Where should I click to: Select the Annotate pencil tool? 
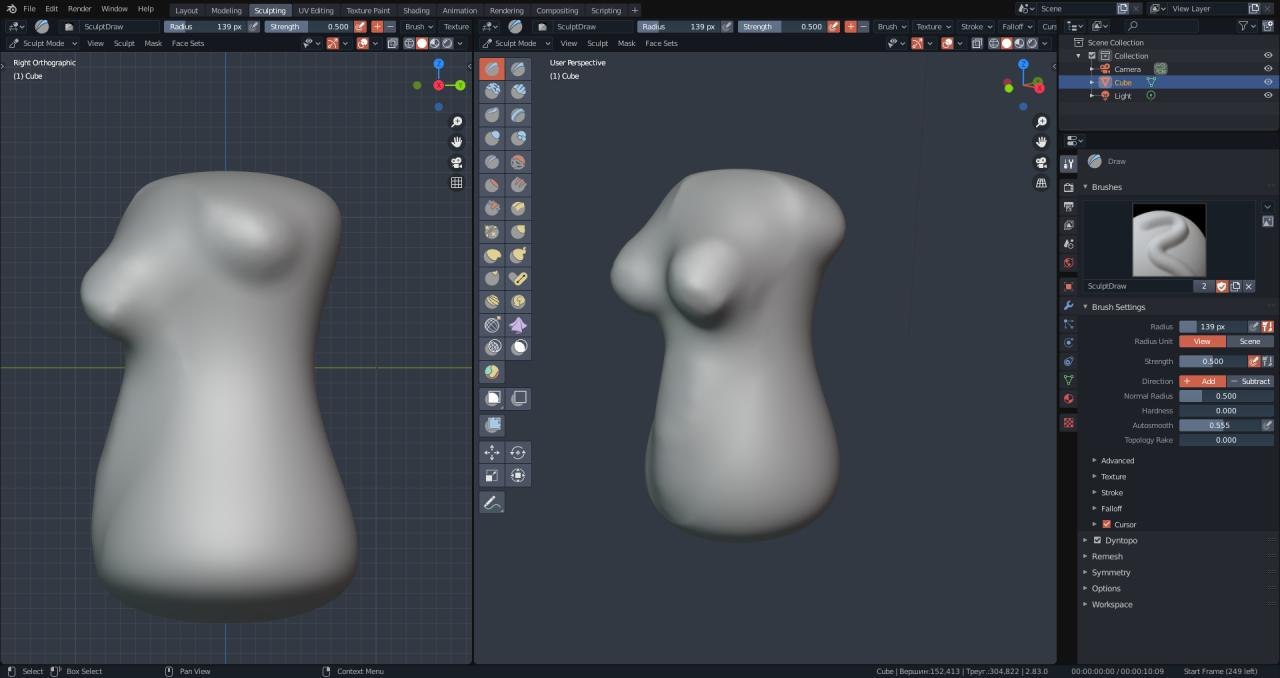[492, 502]
